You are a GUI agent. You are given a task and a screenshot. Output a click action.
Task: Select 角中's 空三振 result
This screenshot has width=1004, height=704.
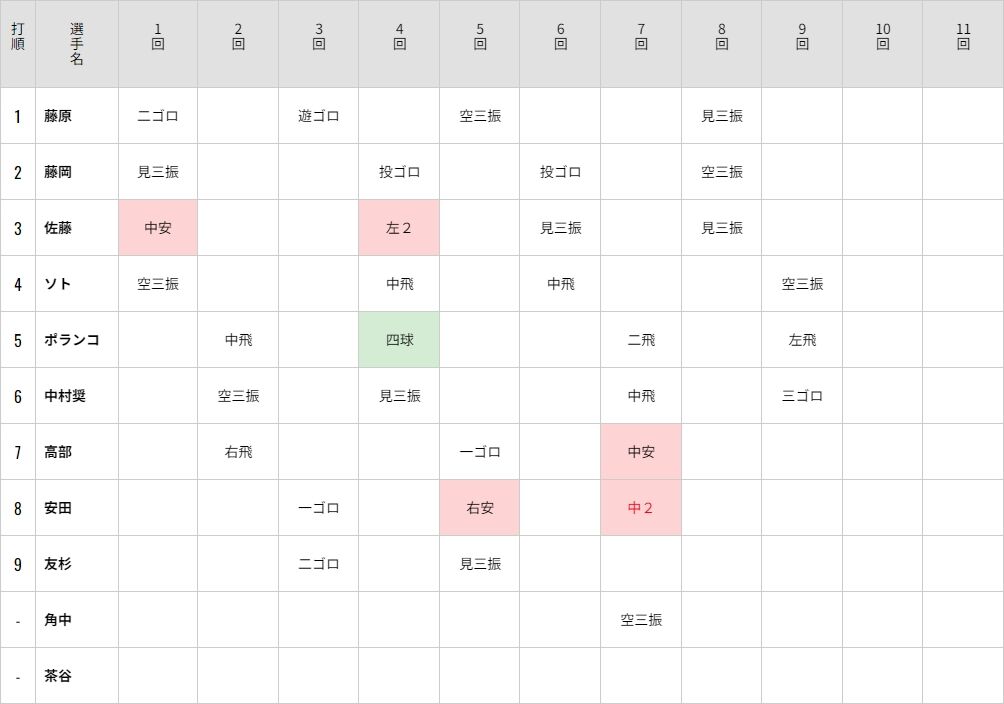(x=641, y=620)
